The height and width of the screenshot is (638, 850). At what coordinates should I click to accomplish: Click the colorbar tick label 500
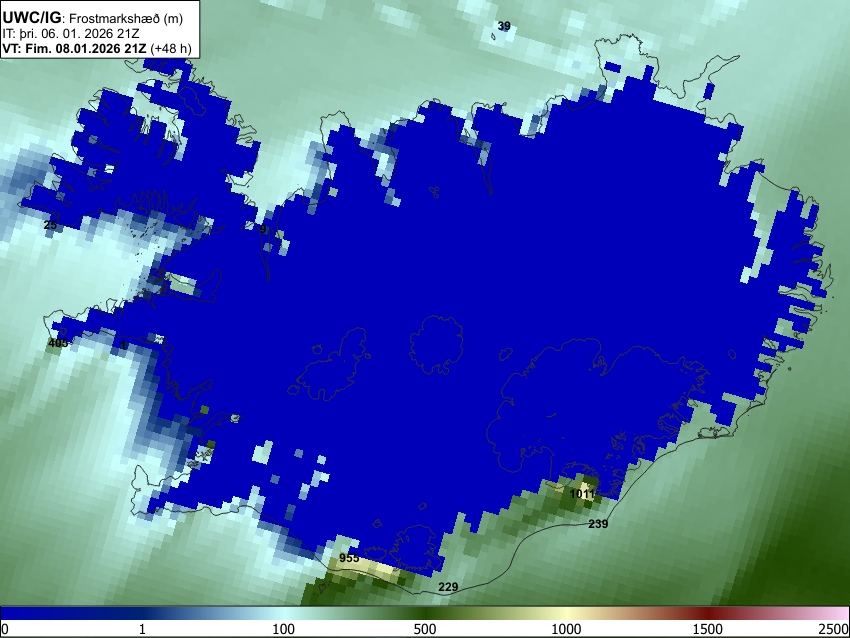(424, 629)
